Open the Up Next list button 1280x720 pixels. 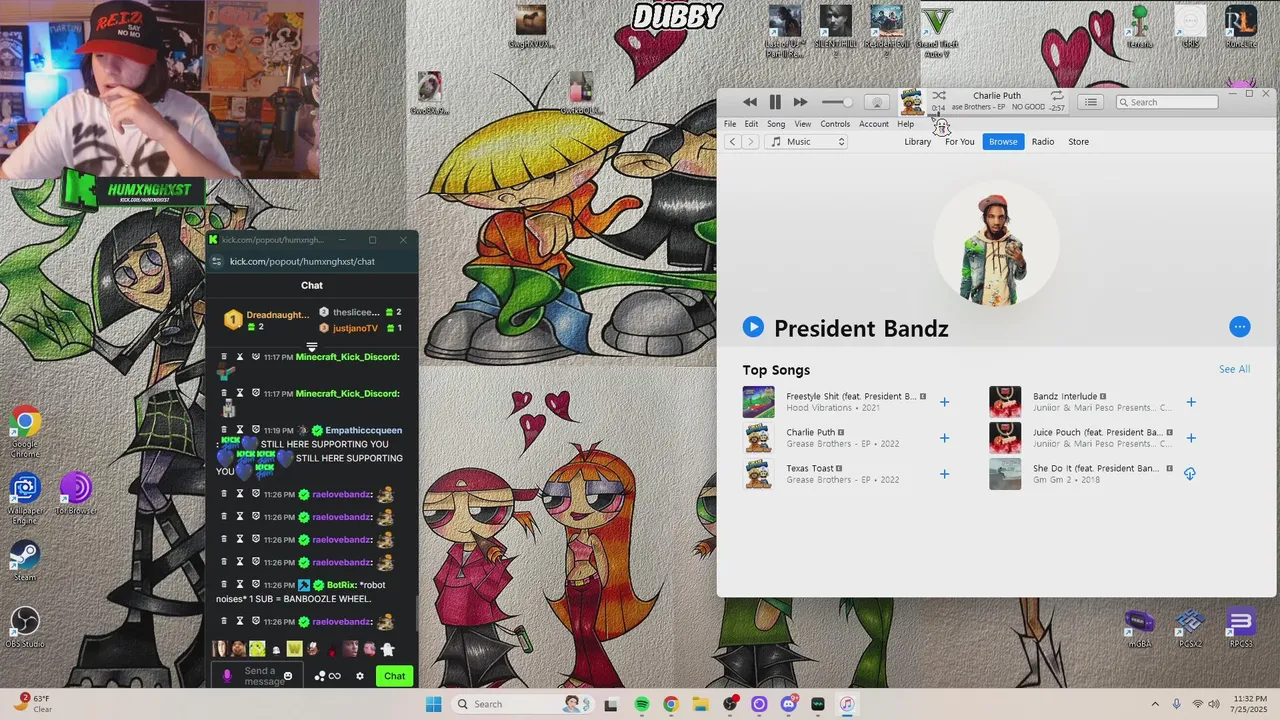pos(1091,102)
